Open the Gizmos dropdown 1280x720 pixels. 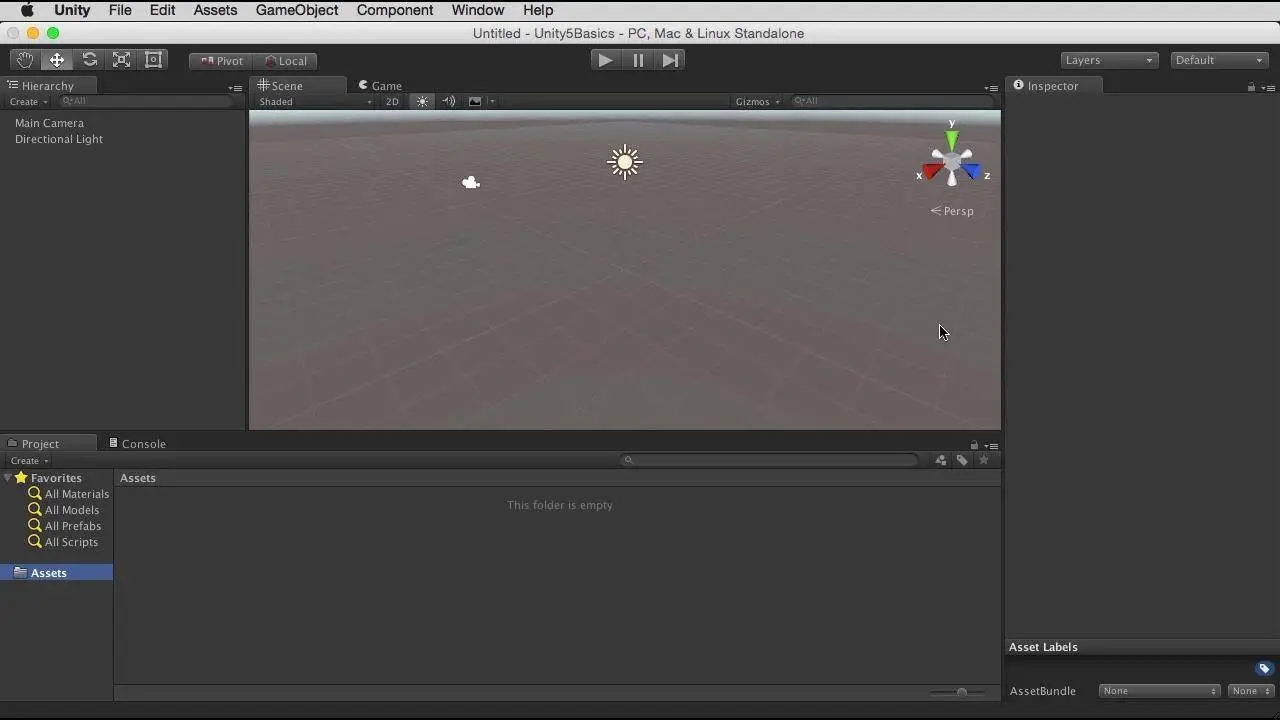pos(757,101)
